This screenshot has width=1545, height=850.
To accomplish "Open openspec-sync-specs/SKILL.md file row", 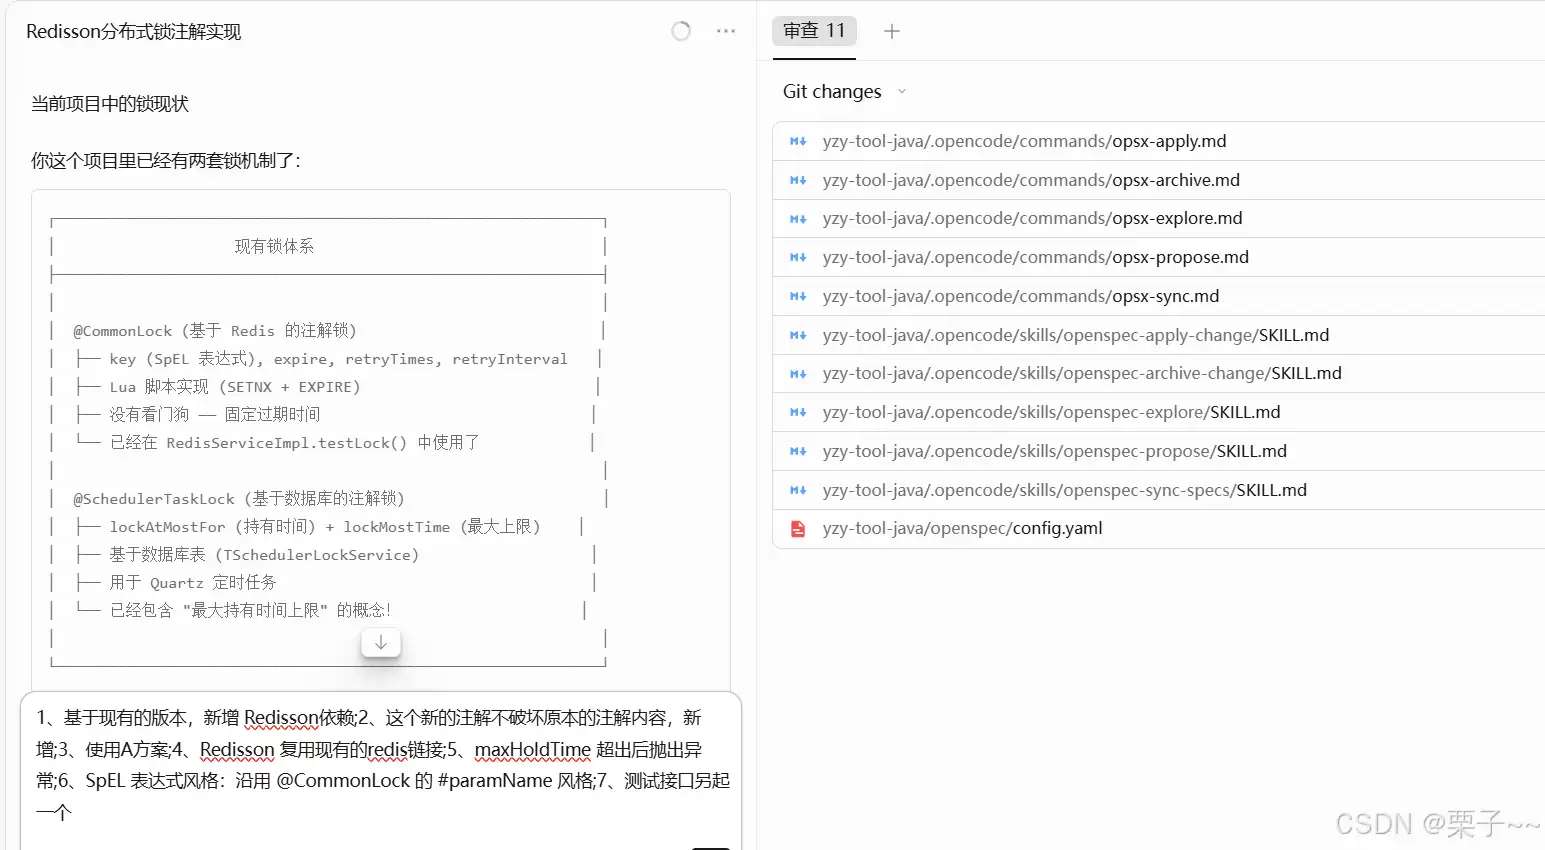I will point(1159,490).
